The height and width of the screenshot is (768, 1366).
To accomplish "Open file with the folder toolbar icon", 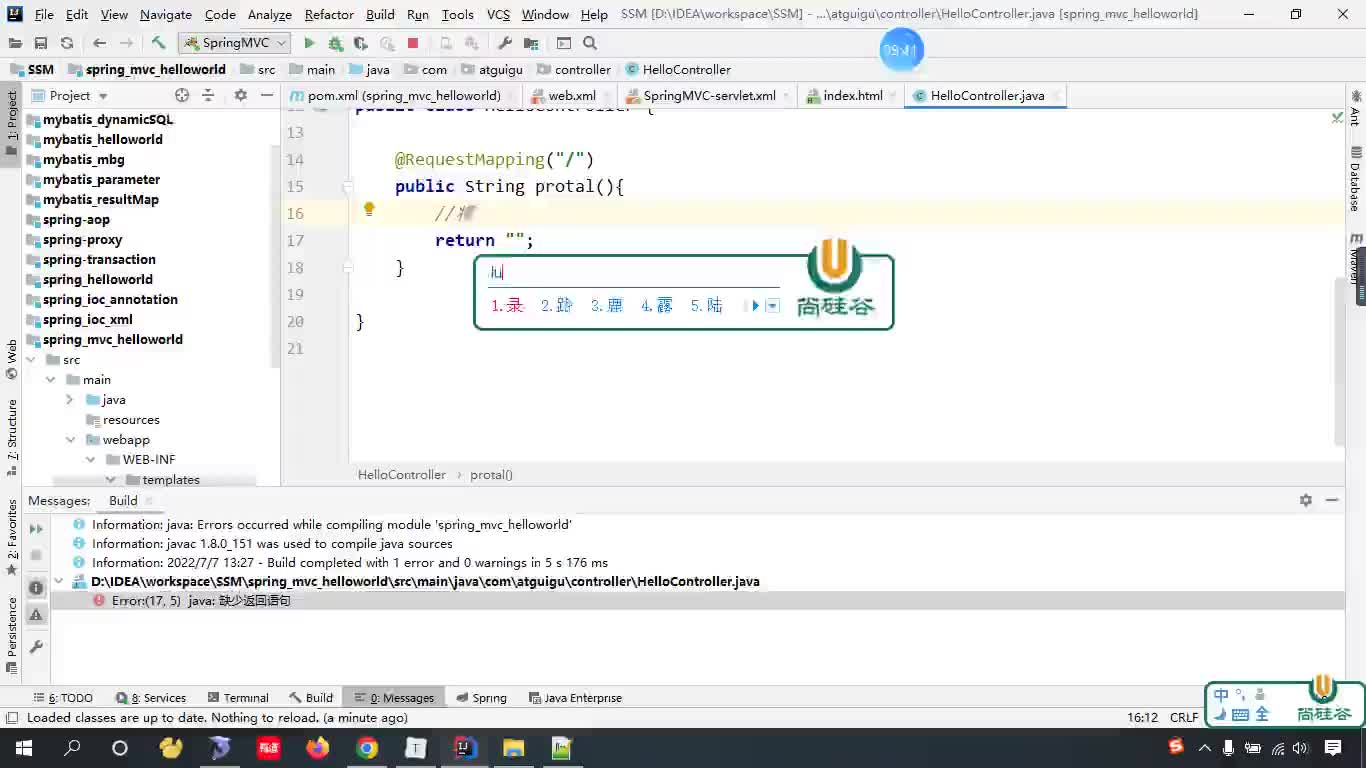I will (15, 43).
